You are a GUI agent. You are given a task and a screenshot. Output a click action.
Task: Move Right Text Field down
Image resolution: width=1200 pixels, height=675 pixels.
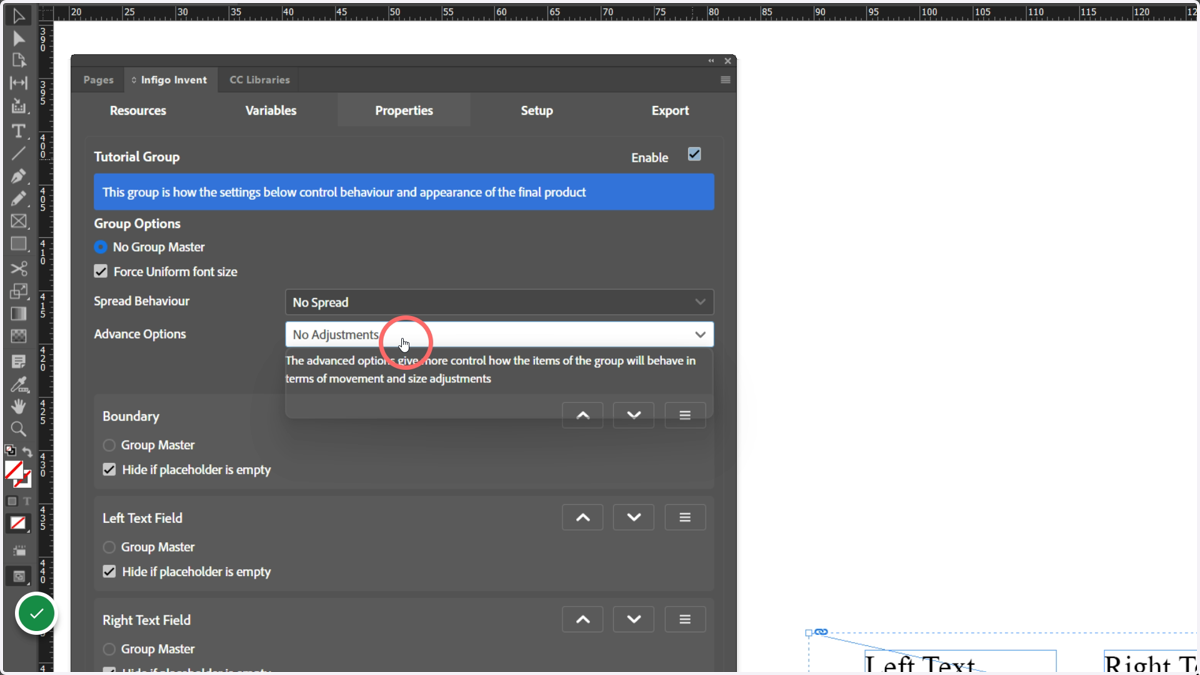click(634, 619)
